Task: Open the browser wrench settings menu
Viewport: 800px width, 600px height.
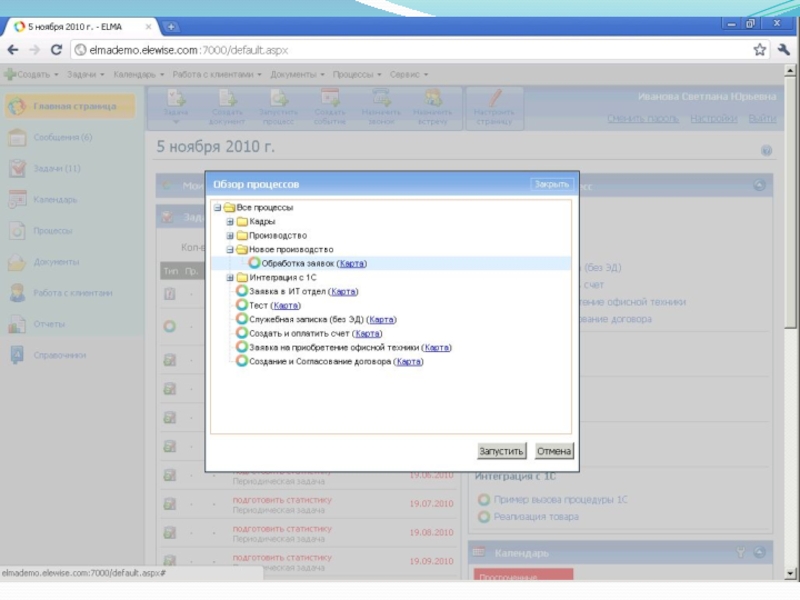Action: tap(782, 49)
